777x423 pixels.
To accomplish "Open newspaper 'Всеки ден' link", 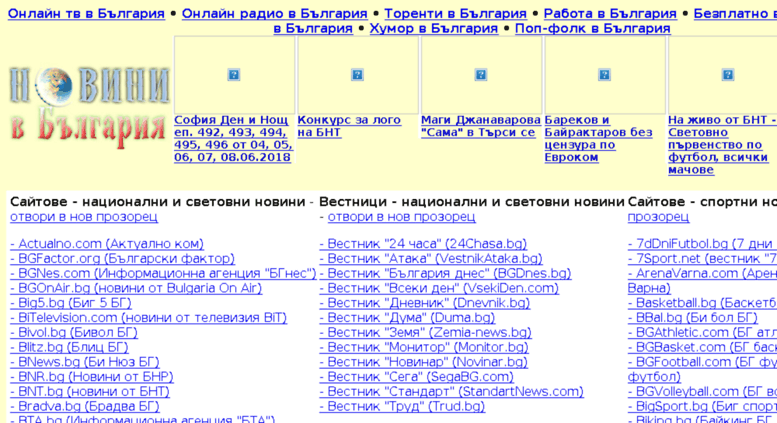I will (x=439, y=288).
